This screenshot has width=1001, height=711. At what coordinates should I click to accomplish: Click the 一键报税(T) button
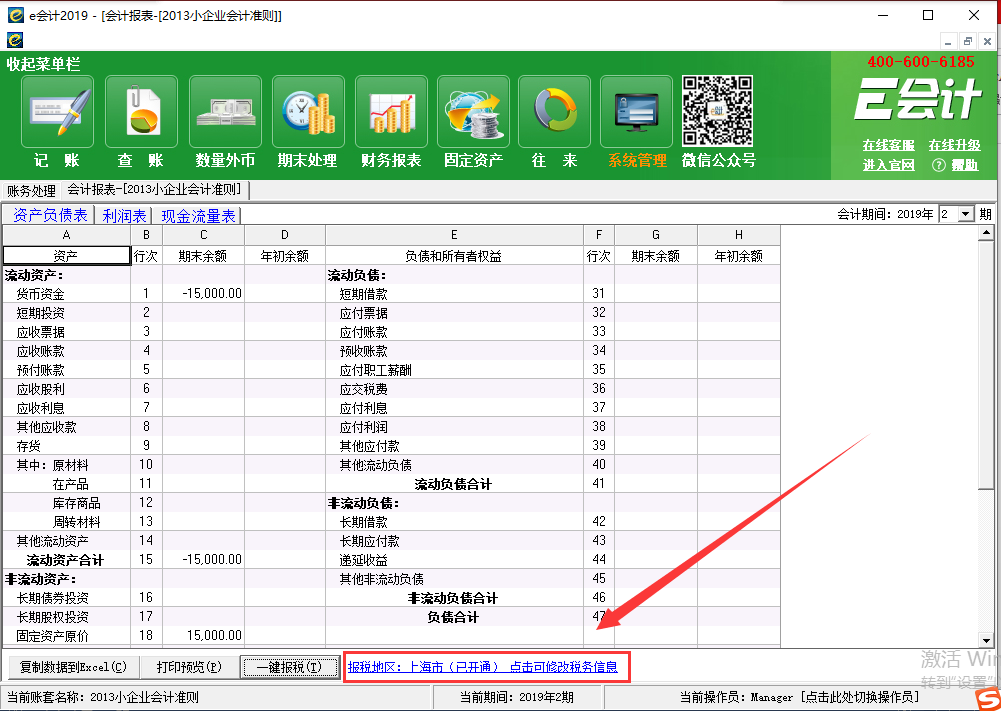(290, 667)
